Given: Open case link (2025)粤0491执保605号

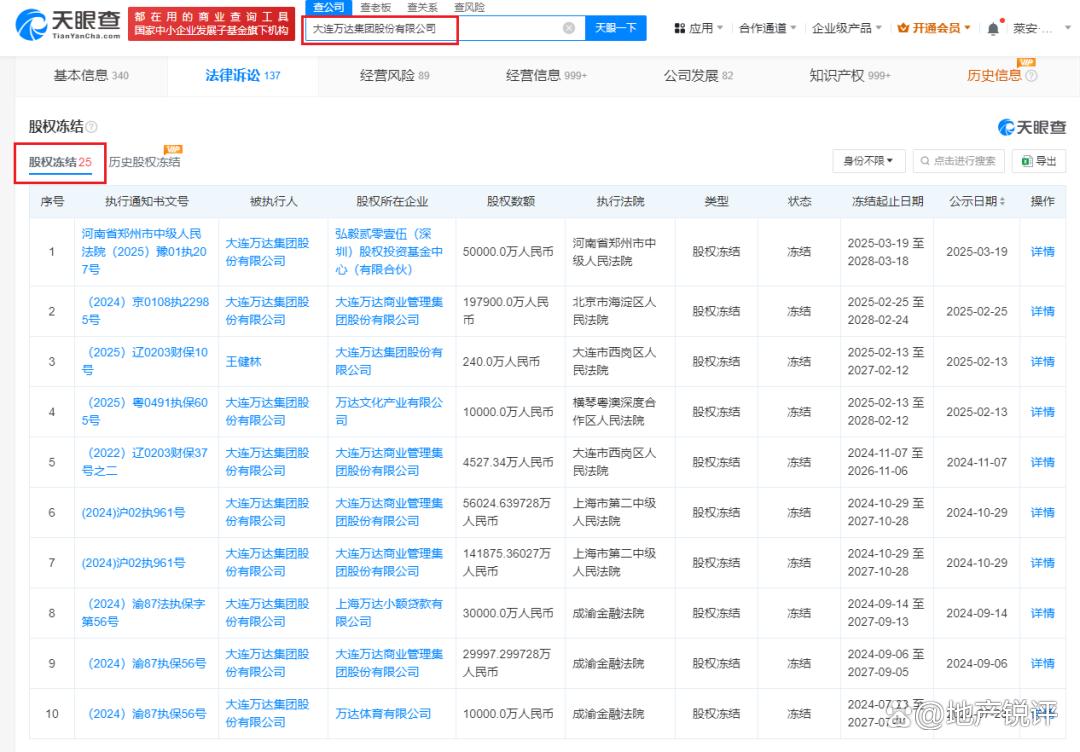Looking at the screenshot, I should [145, 412].
